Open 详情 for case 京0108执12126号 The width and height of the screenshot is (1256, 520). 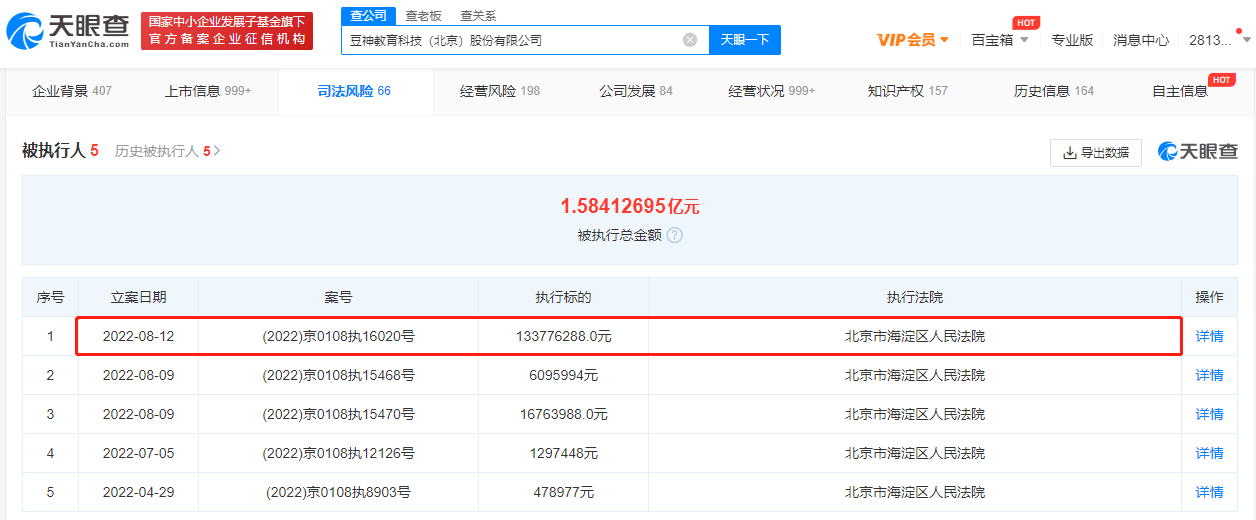1210,453
